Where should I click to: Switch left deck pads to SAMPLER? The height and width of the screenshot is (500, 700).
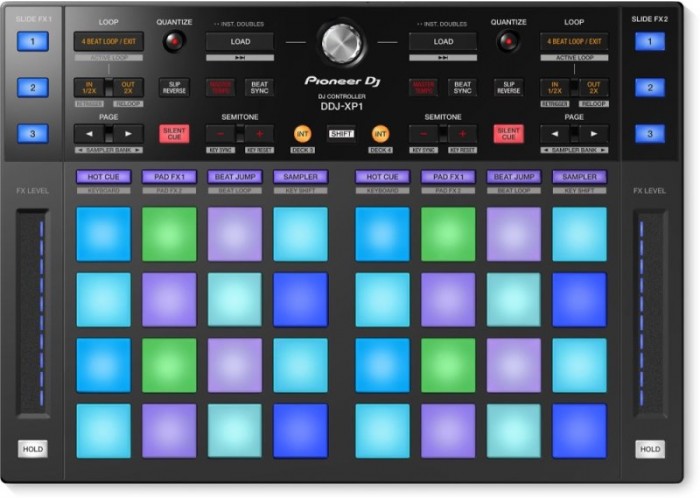point(300,177)
